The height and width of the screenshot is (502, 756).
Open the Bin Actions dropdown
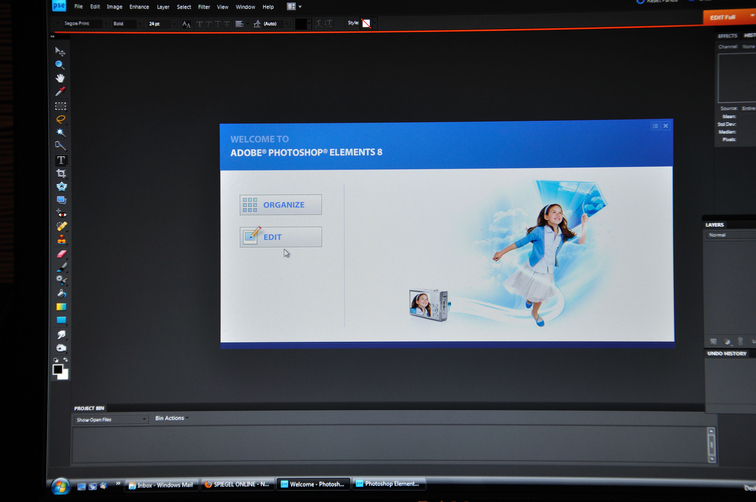172,418
